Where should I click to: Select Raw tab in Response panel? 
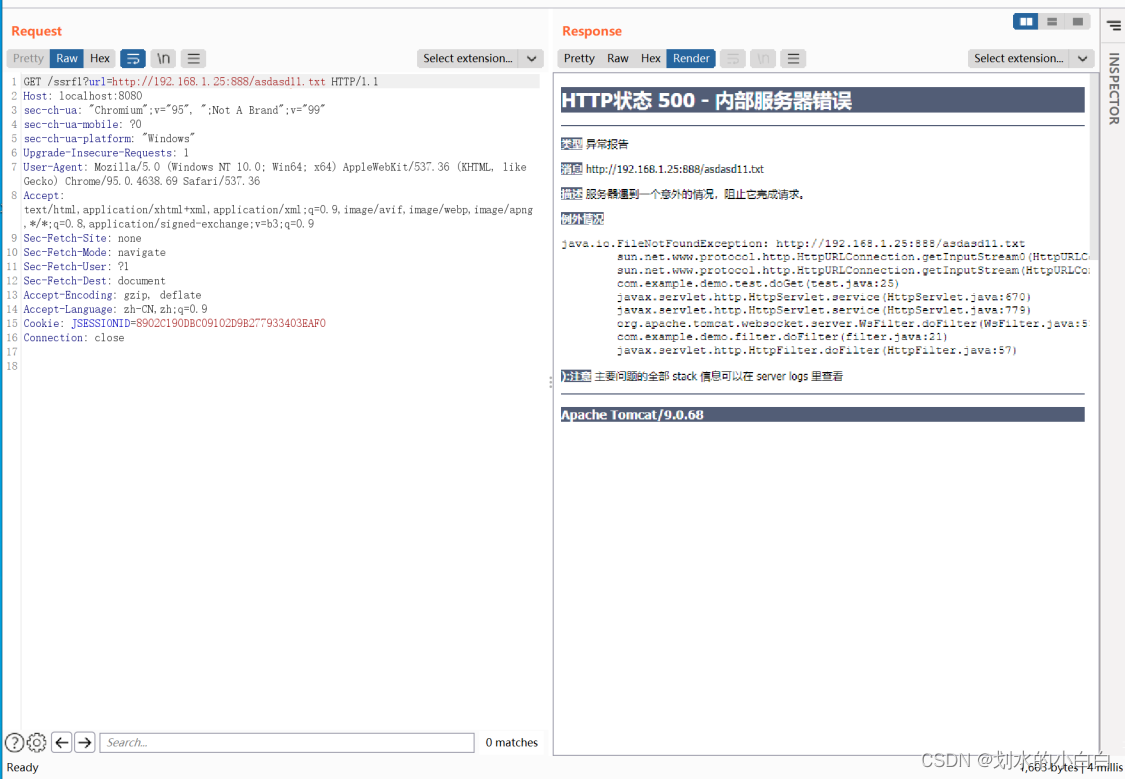click(618, 59)
